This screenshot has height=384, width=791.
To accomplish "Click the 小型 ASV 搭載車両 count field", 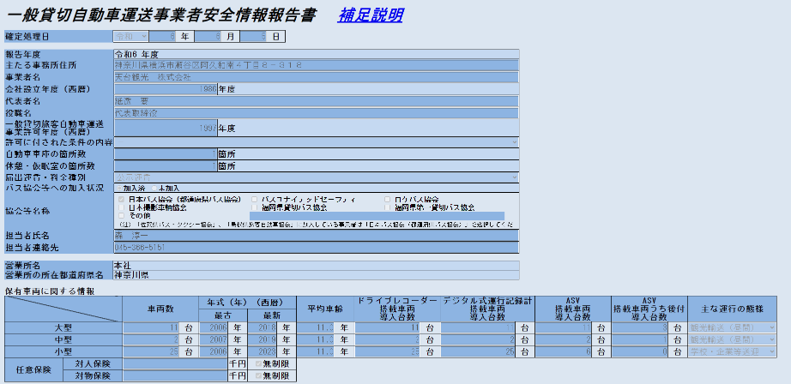I will click(x=564, y=352).
